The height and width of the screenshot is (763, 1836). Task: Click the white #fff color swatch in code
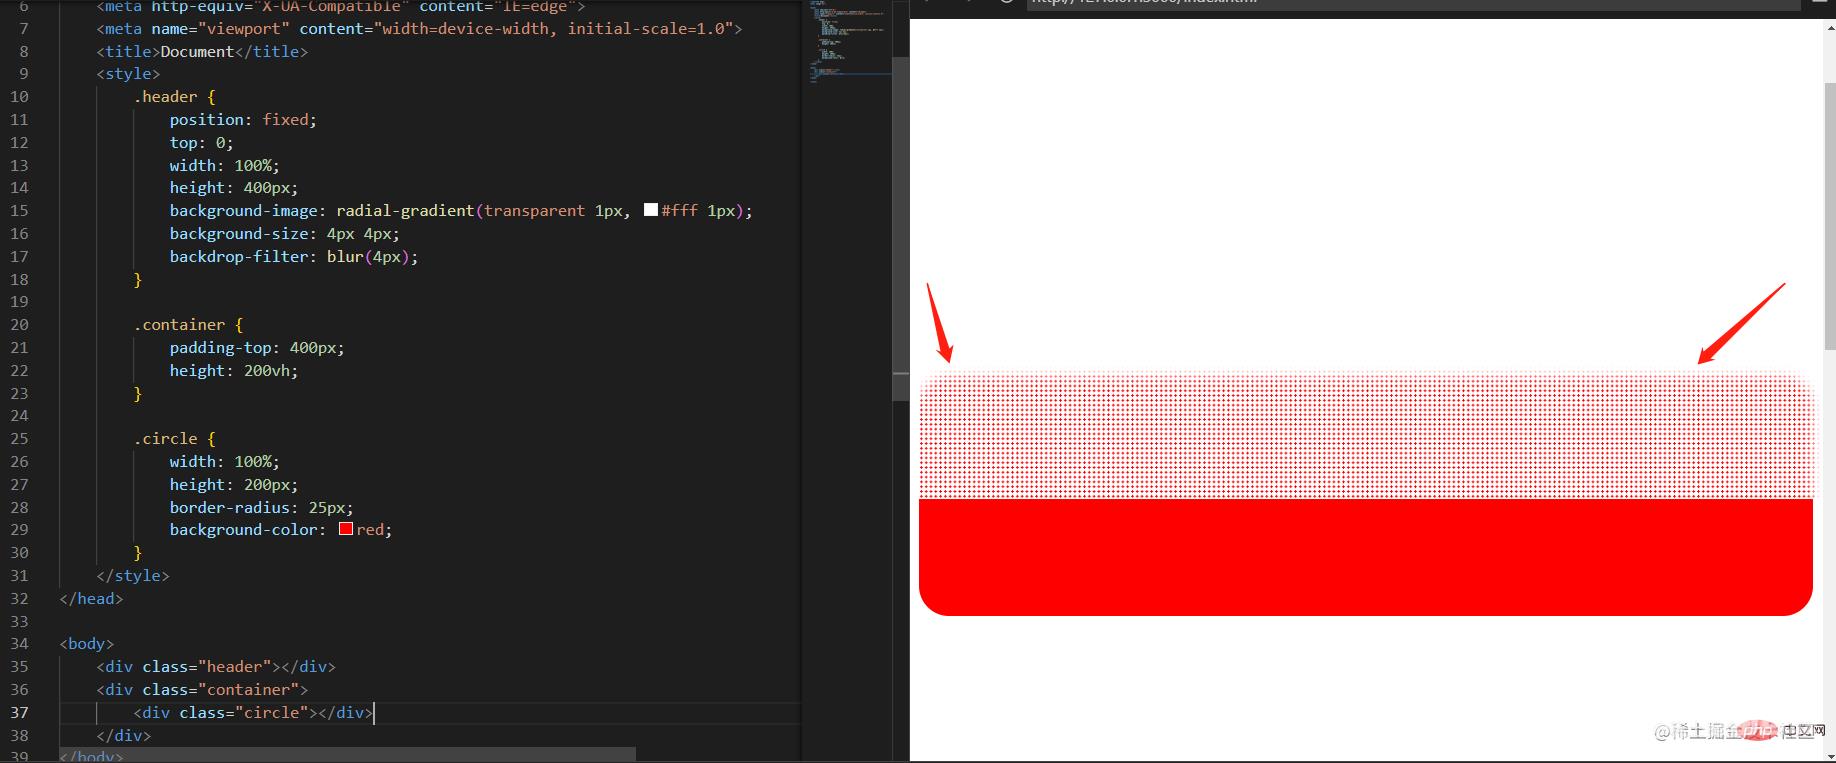(651, 210)
